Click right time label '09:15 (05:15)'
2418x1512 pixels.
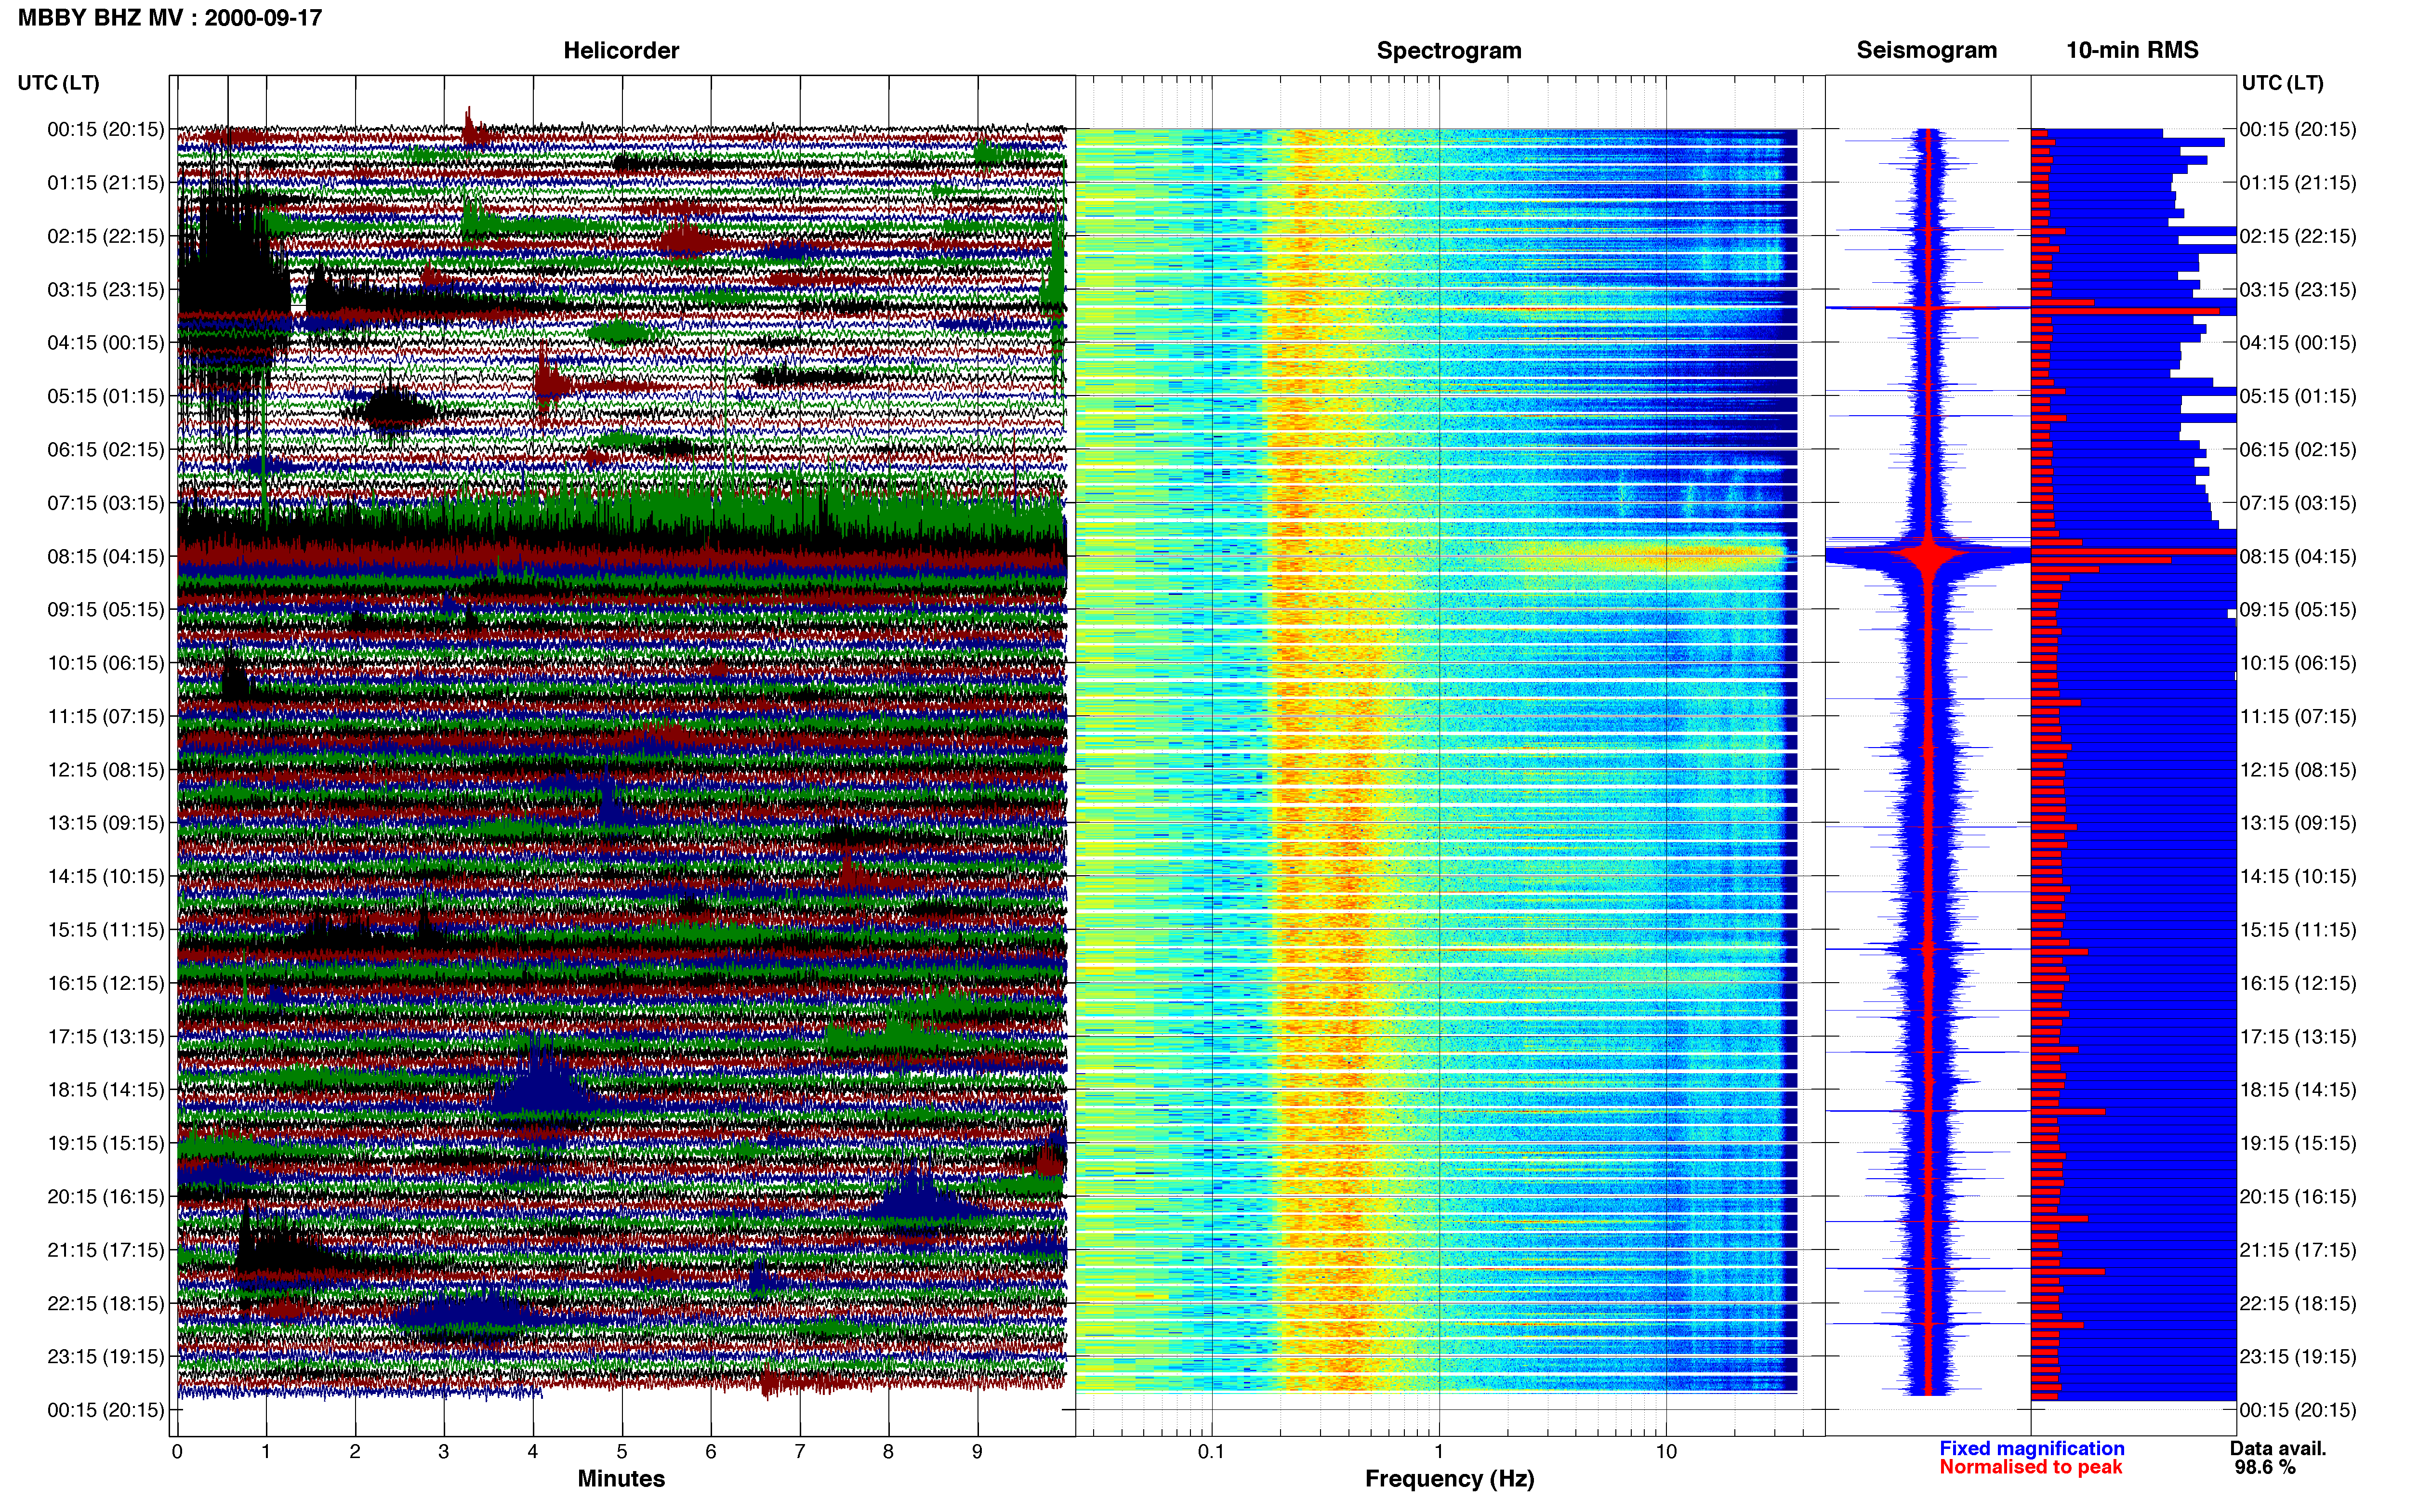point(2298,609)
